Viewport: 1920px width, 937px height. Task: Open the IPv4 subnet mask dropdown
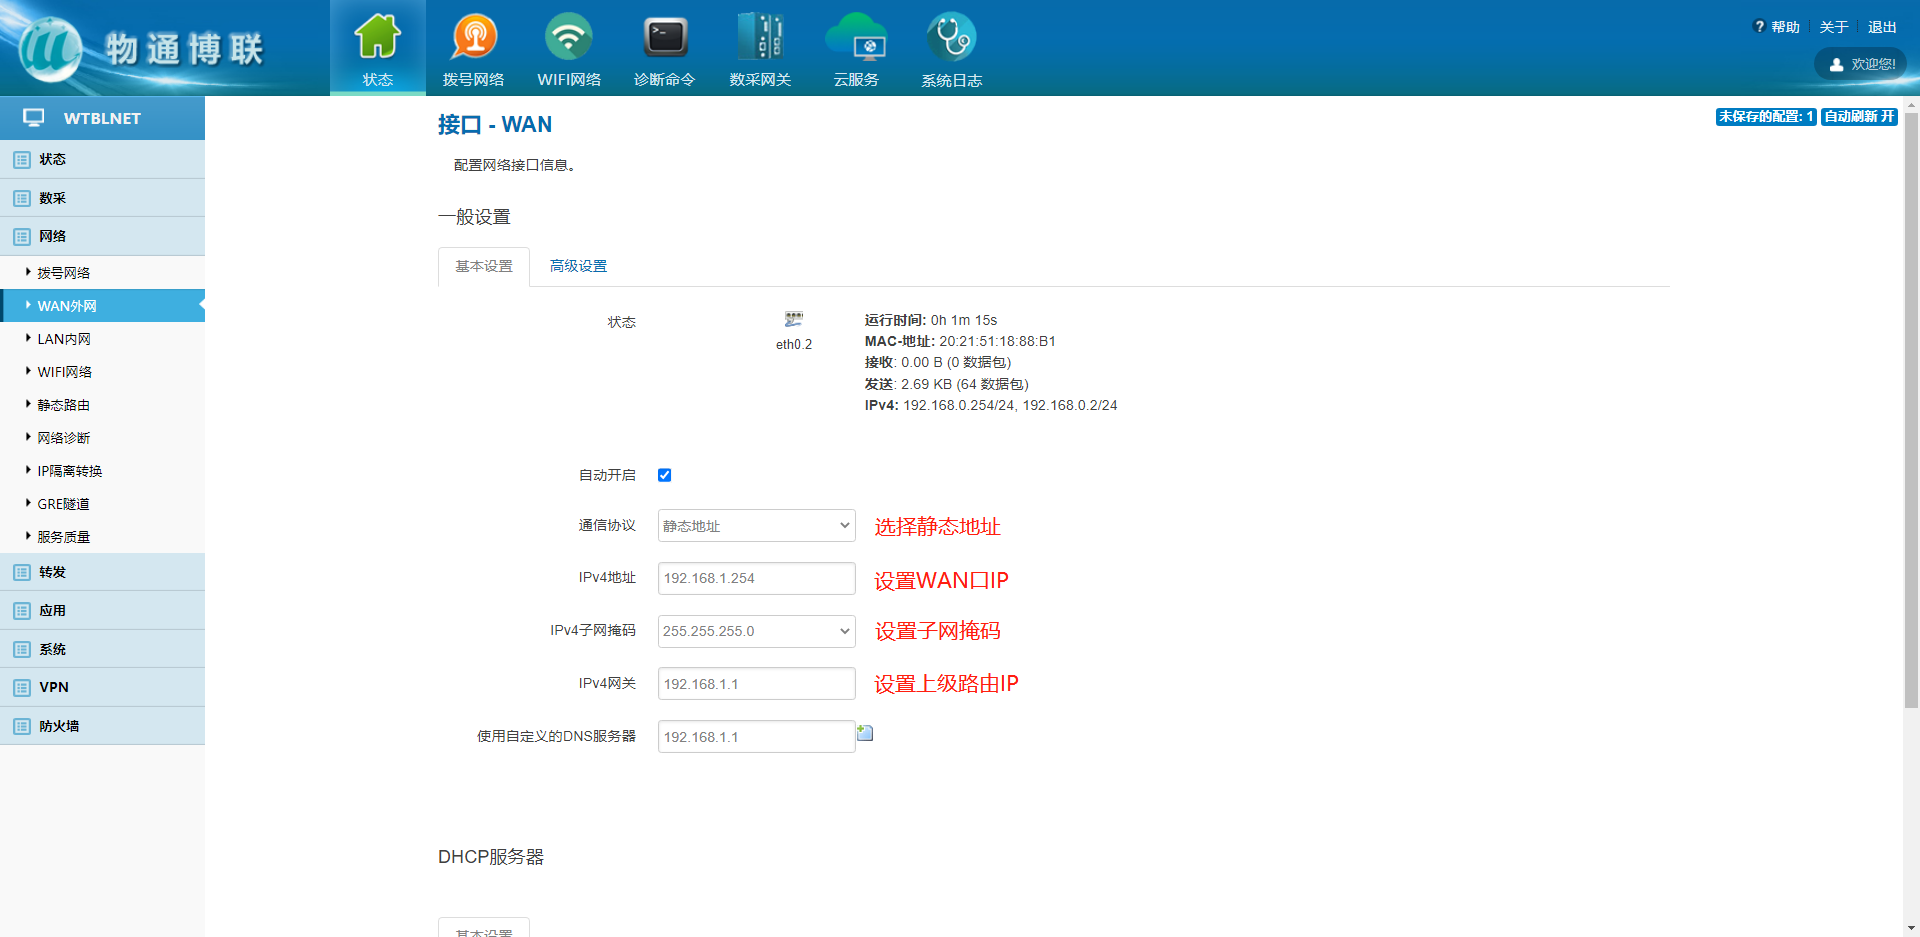[x=756, y=631]
